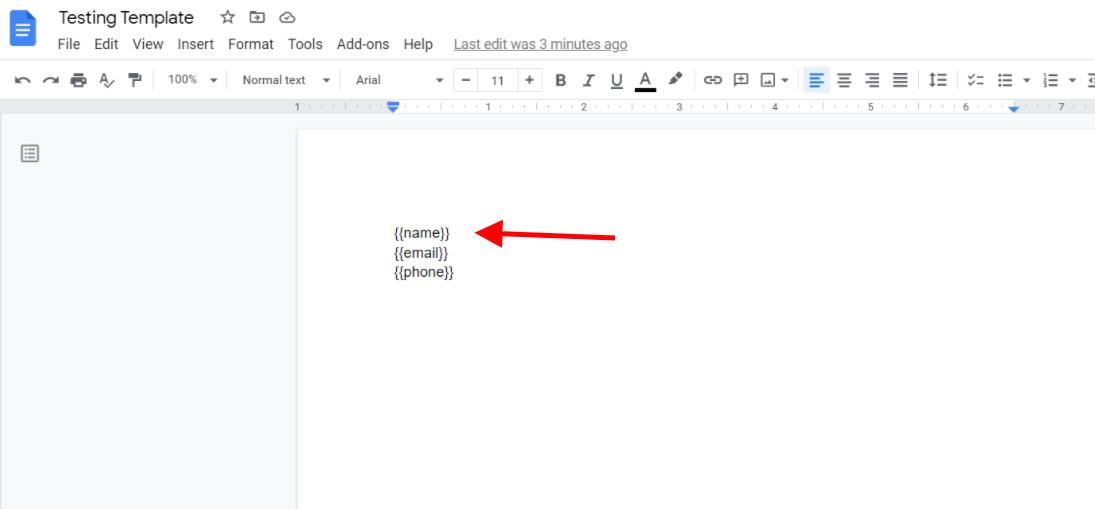Click the font size input field
Screen dimensions: 1095x509
[498, 80]
